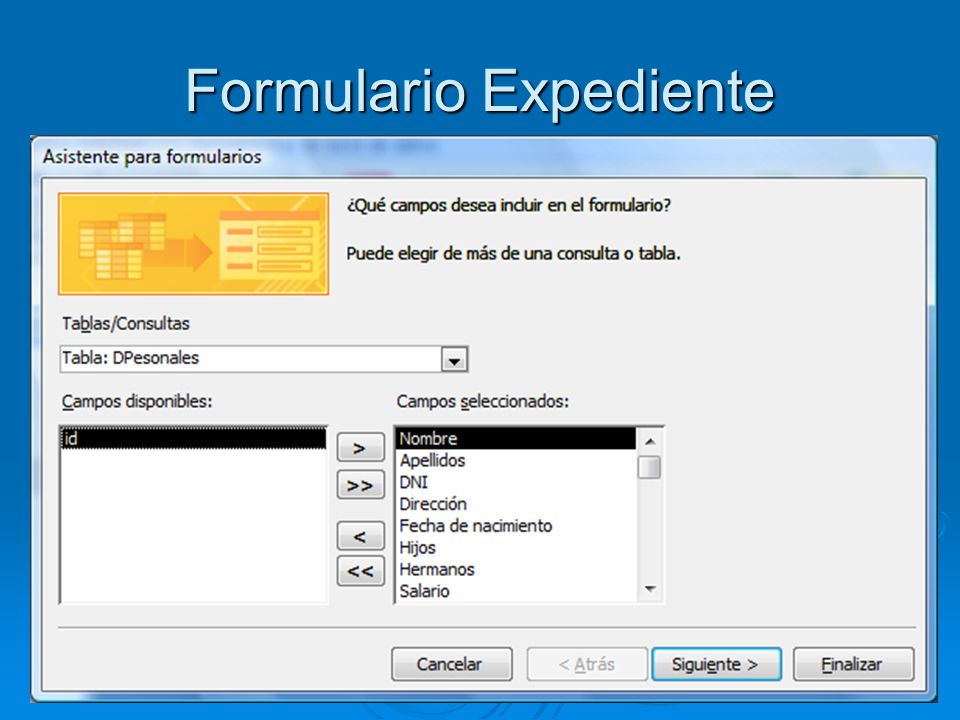
Task: Remove all fields with << button
Action: (360, 571)
